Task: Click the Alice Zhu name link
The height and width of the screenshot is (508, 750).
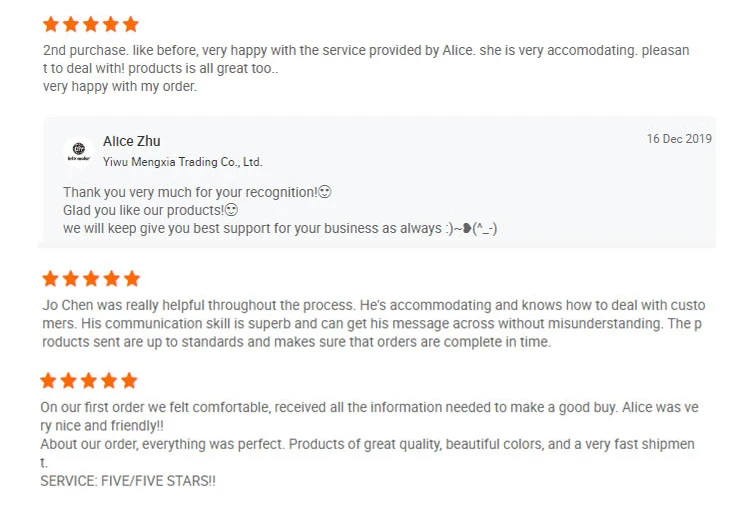Action: [131, 141]
